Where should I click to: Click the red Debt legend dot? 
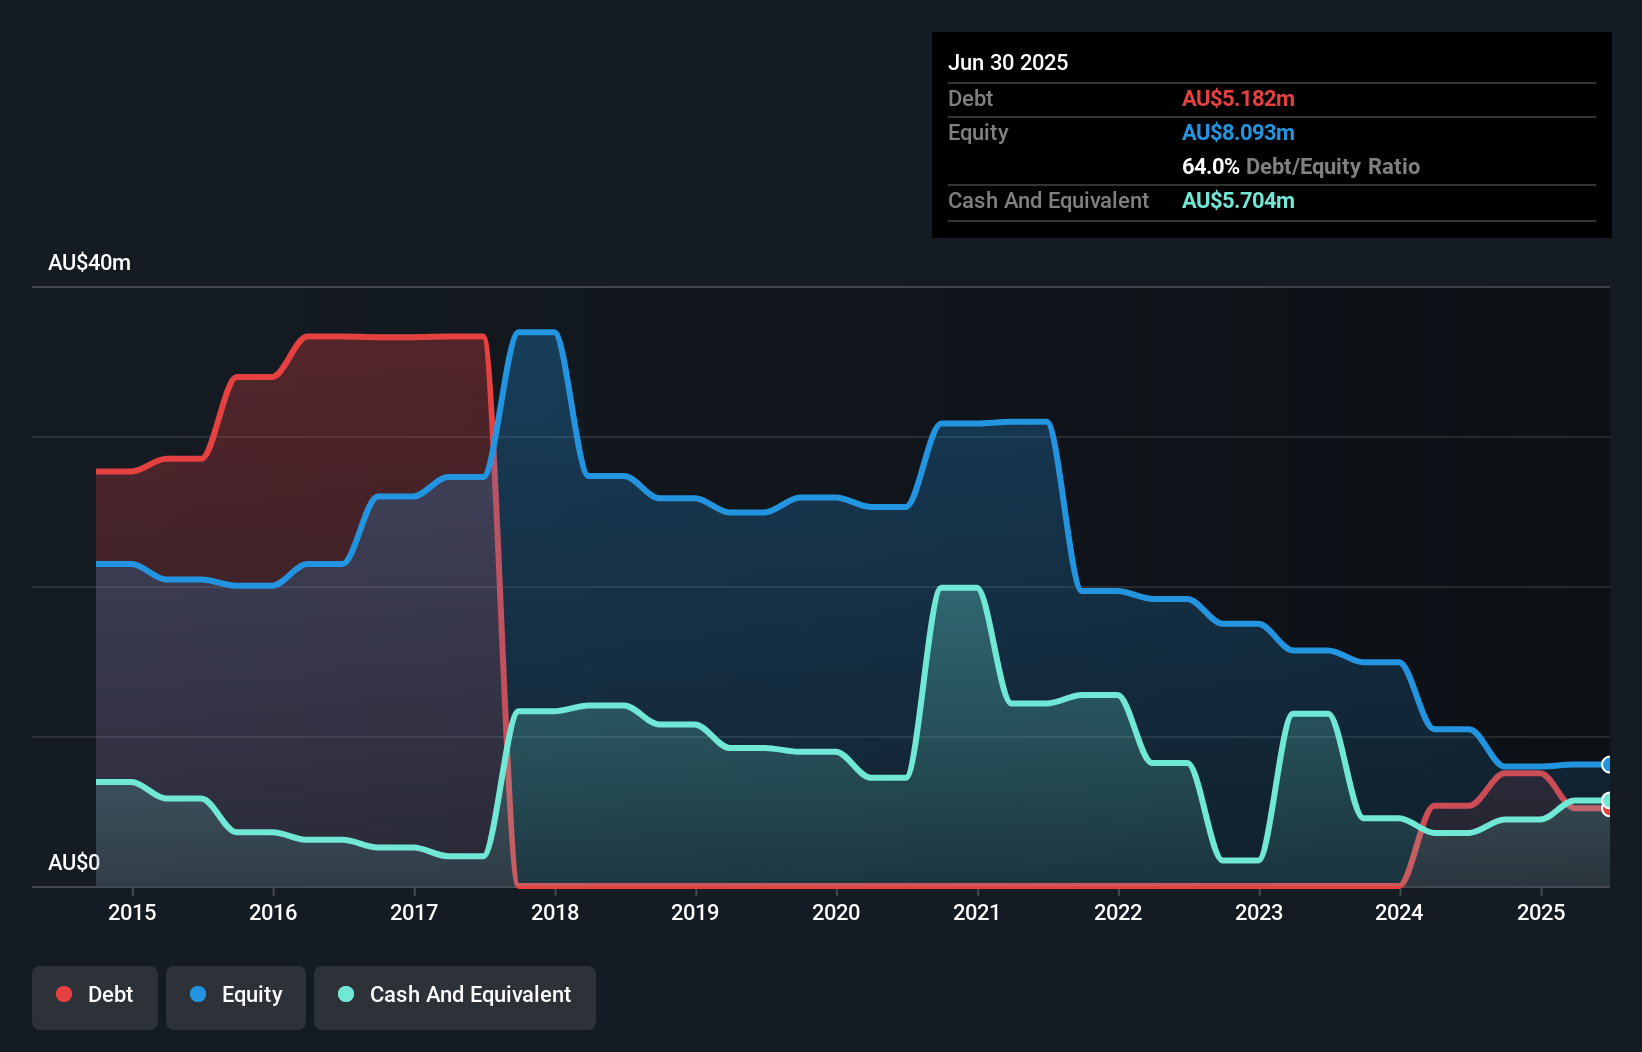63,994
